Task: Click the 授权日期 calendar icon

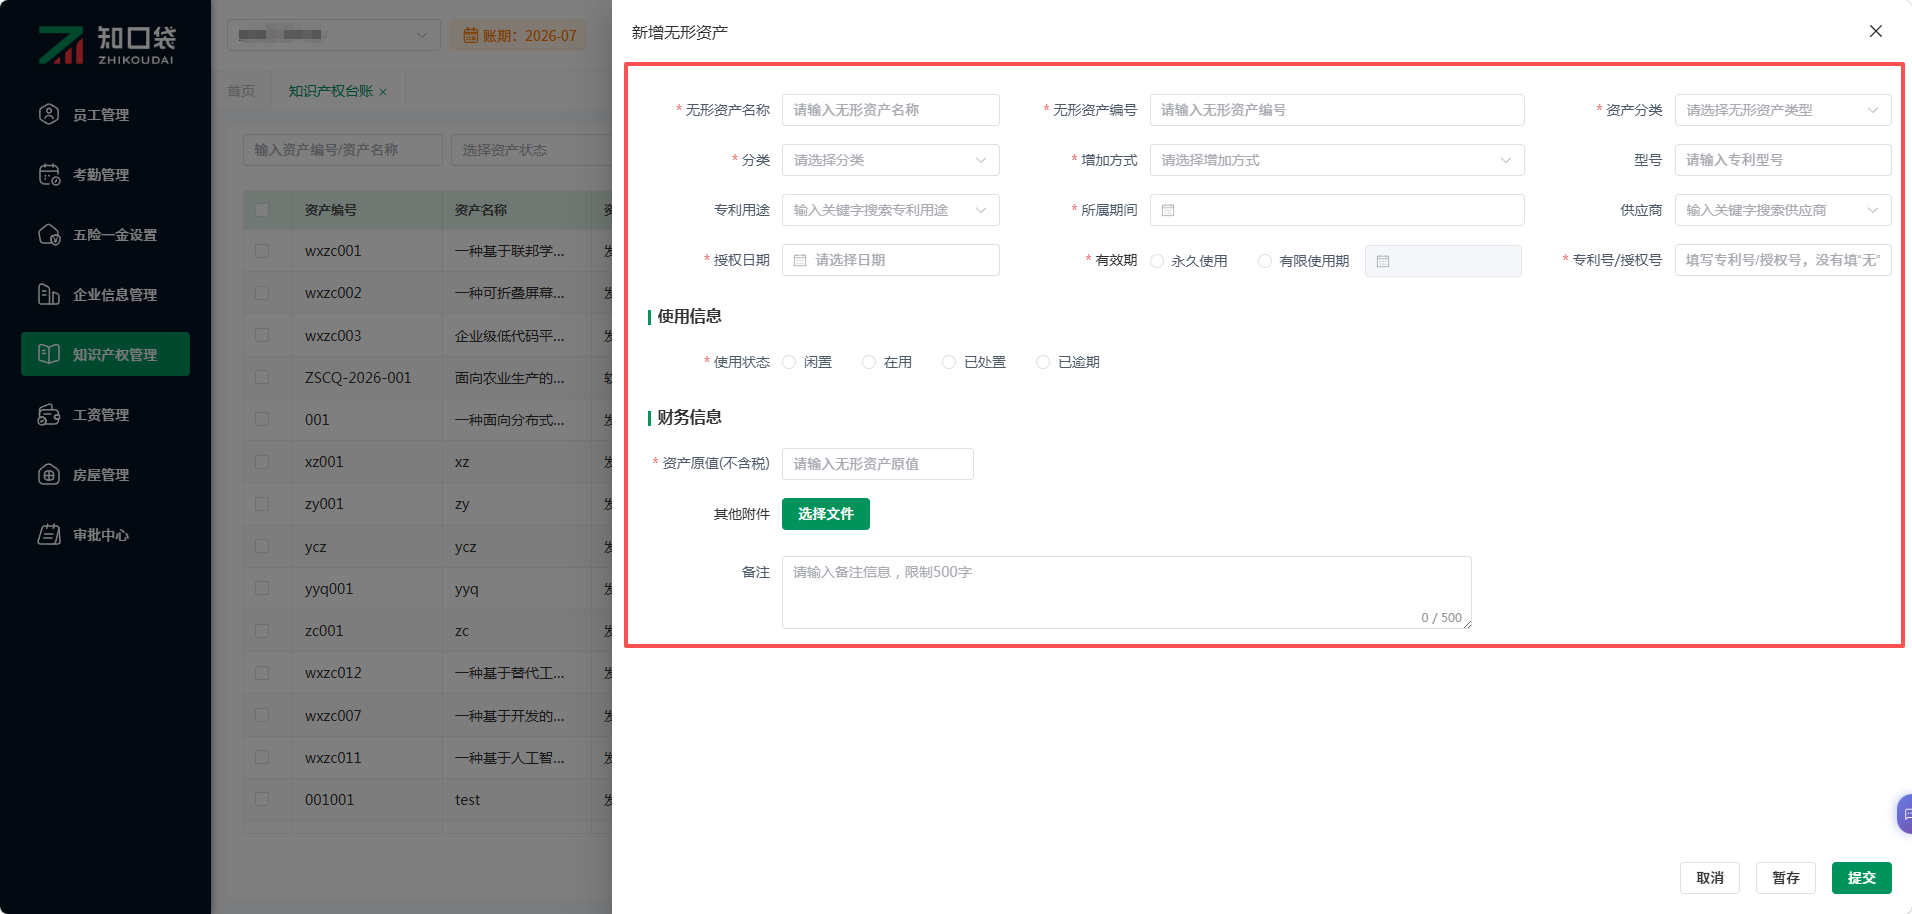Action: (800, 260)
